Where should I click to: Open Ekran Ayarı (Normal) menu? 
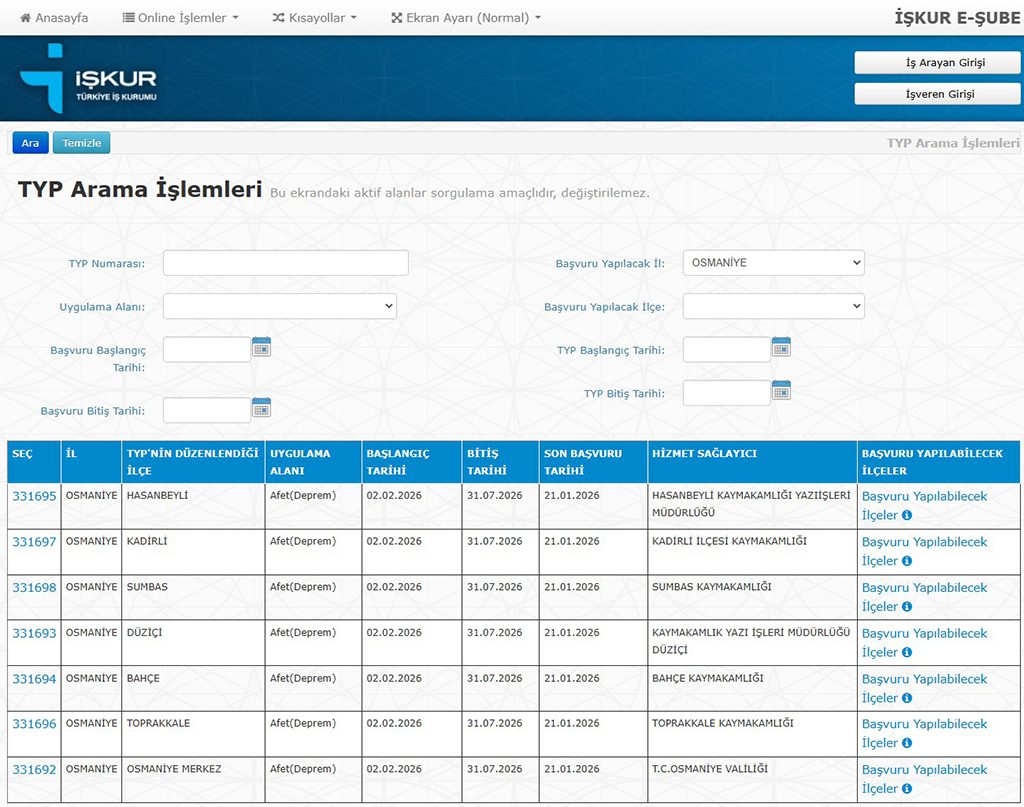(x=466, y=18)
